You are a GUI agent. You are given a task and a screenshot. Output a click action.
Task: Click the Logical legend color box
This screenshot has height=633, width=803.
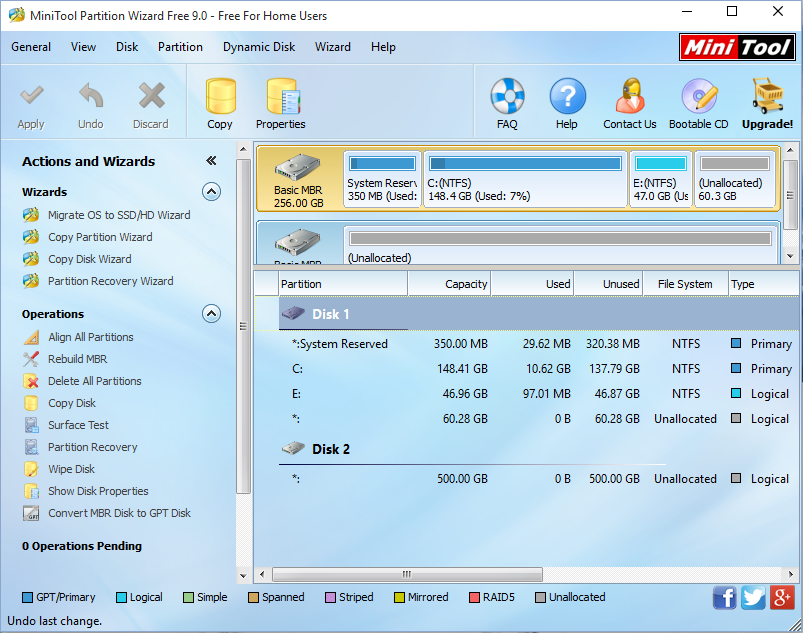click(121, 598)
